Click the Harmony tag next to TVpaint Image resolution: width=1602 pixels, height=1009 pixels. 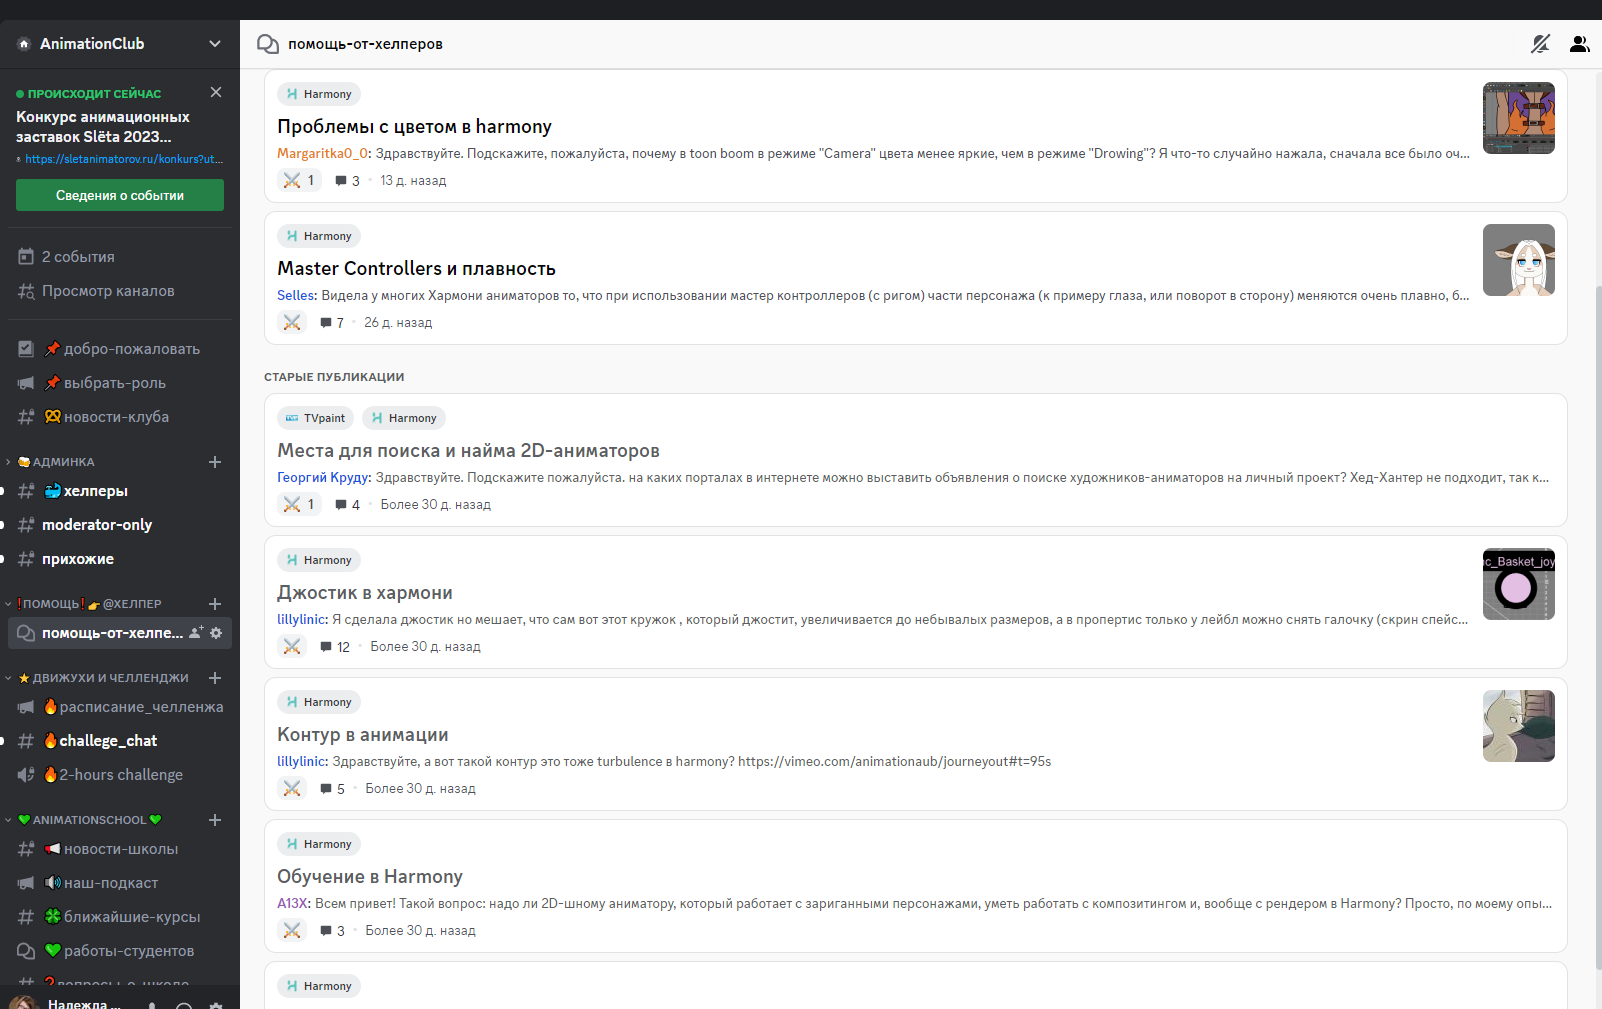point(404,418)
